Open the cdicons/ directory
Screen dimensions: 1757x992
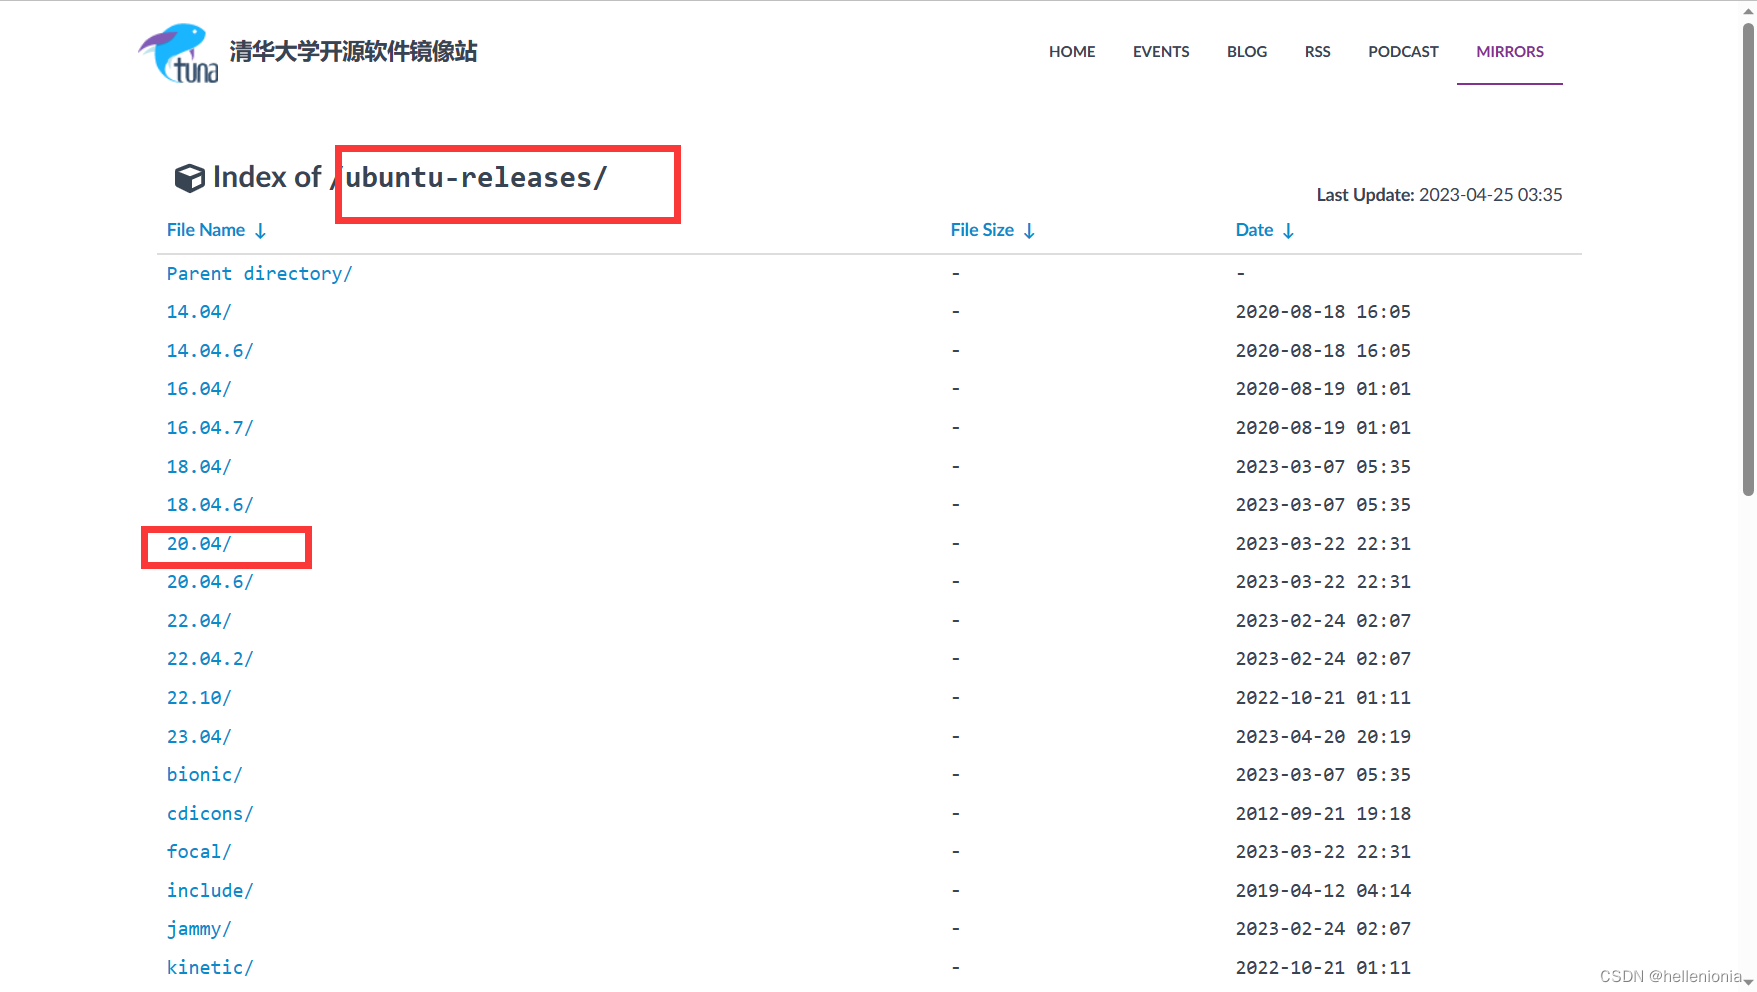210,814
